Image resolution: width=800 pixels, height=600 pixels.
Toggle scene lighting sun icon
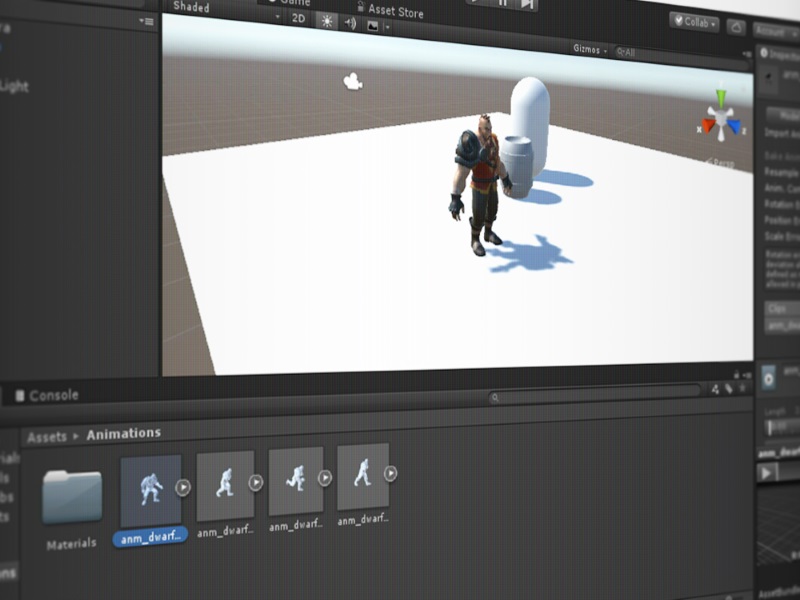(x=327, y=21)
